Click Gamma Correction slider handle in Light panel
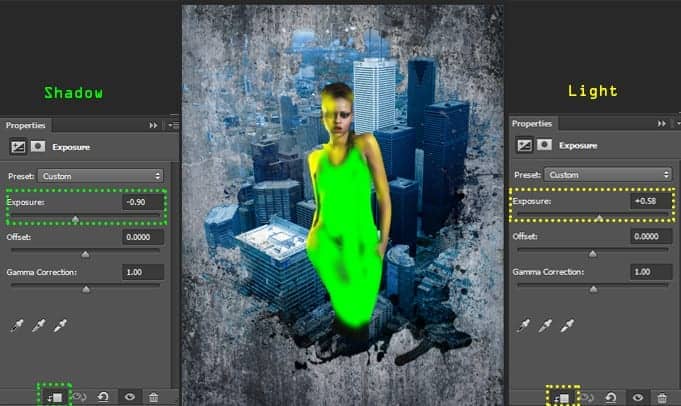 (593, 289)
